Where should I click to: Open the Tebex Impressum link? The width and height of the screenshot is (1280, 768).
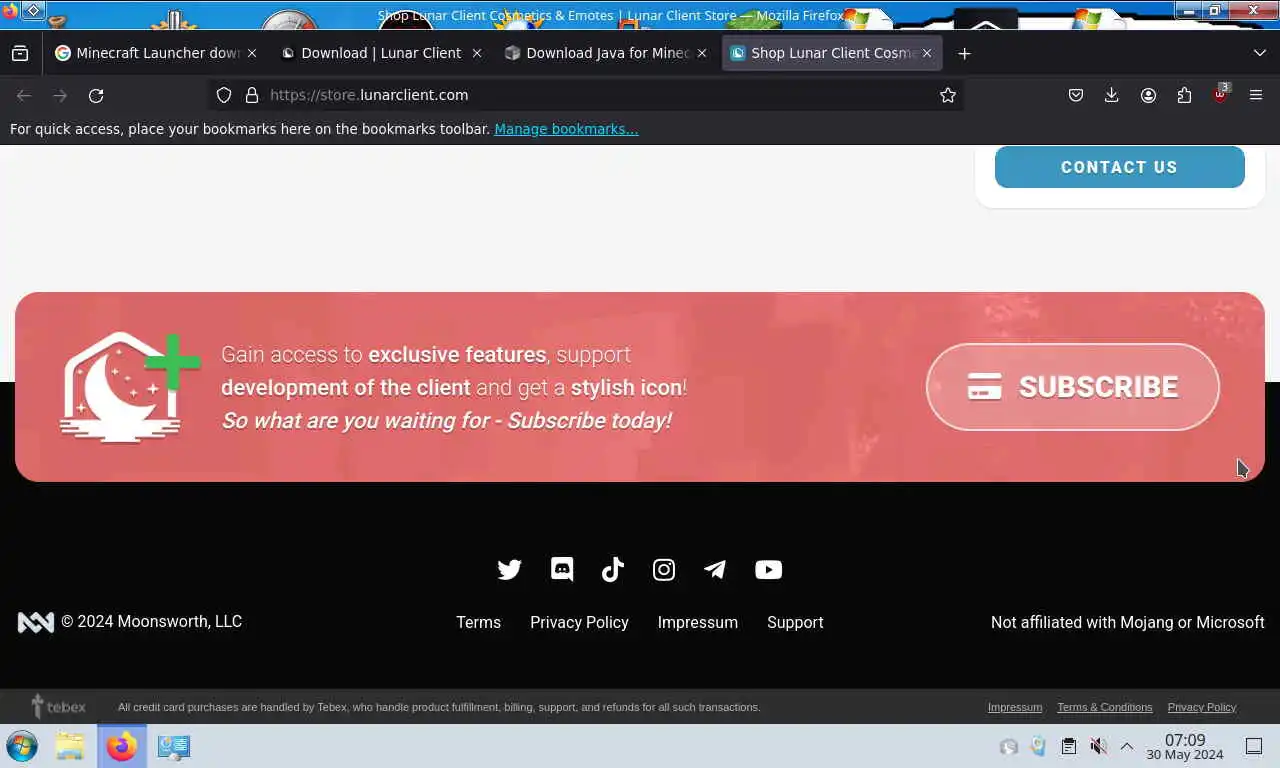tap(1015, 707)
